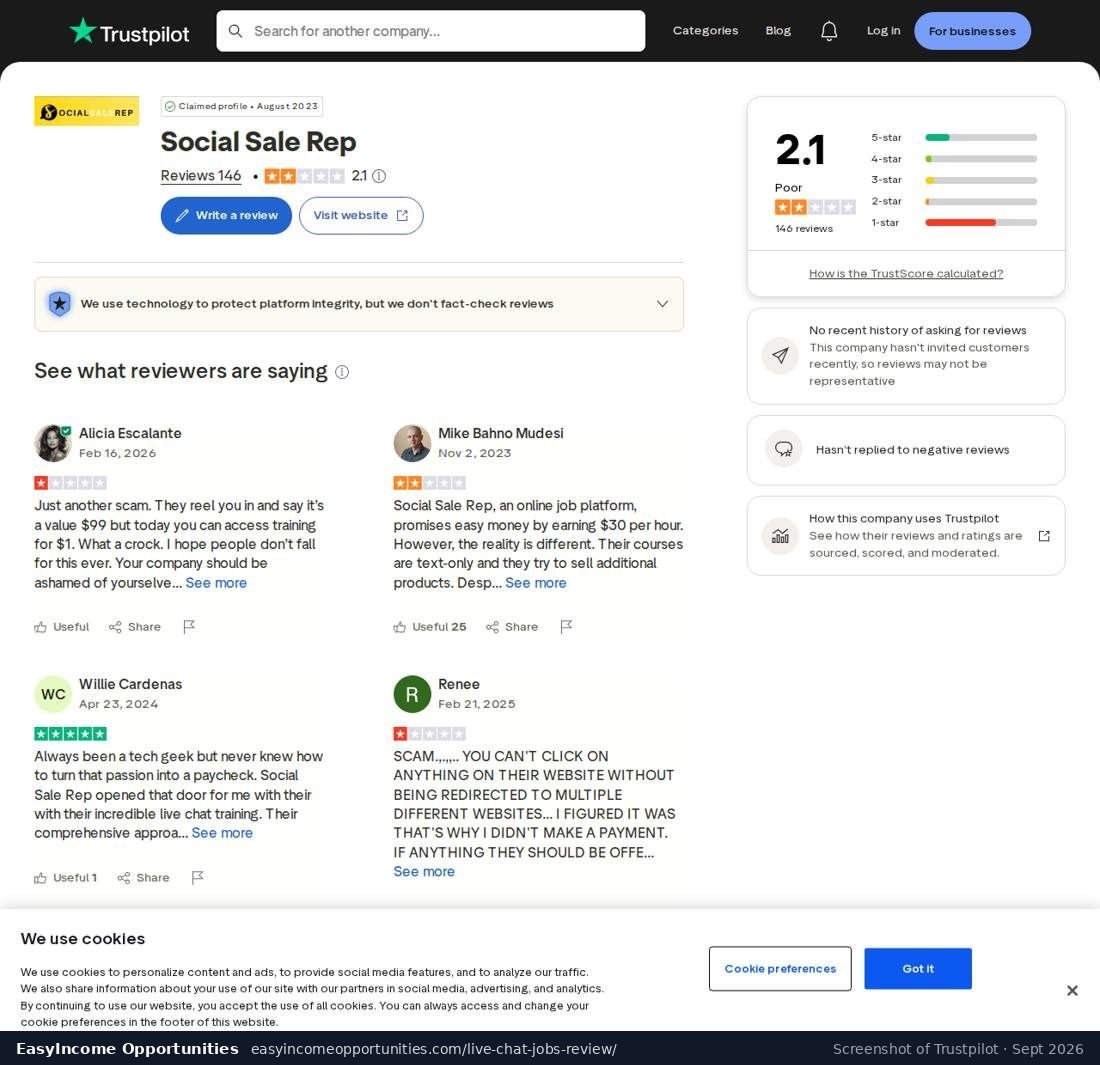Click Renee's reviewer name
The image size is (1100, 1065).
point(459,684)
